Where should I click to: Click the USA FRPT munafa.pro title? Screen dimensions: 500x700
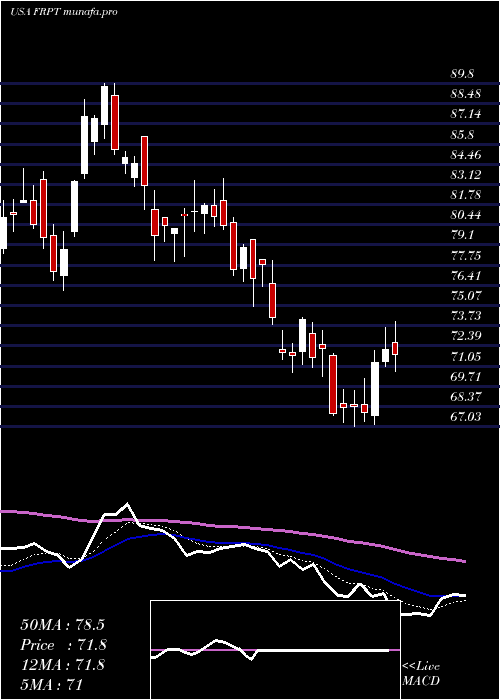pos(63,12)
